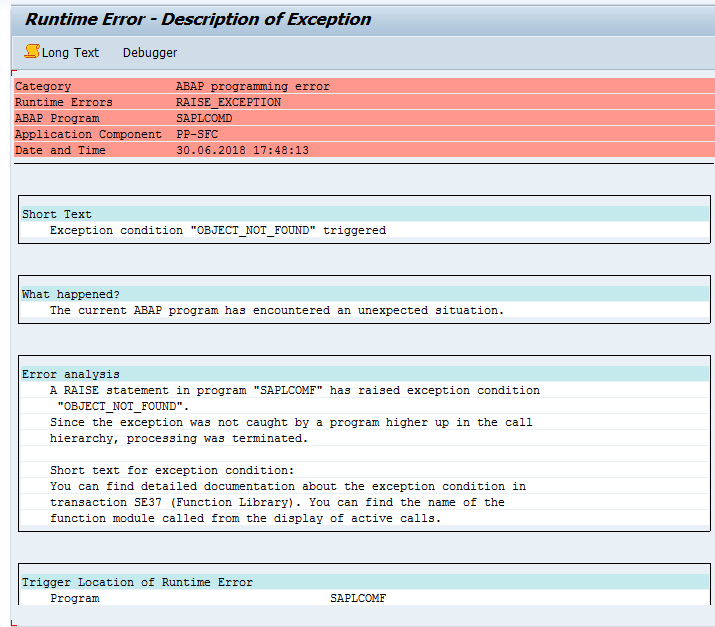The height and width of the screenshot is (627, 715).
Task: Select the unexpected situation description line
Action: (277, 310)
